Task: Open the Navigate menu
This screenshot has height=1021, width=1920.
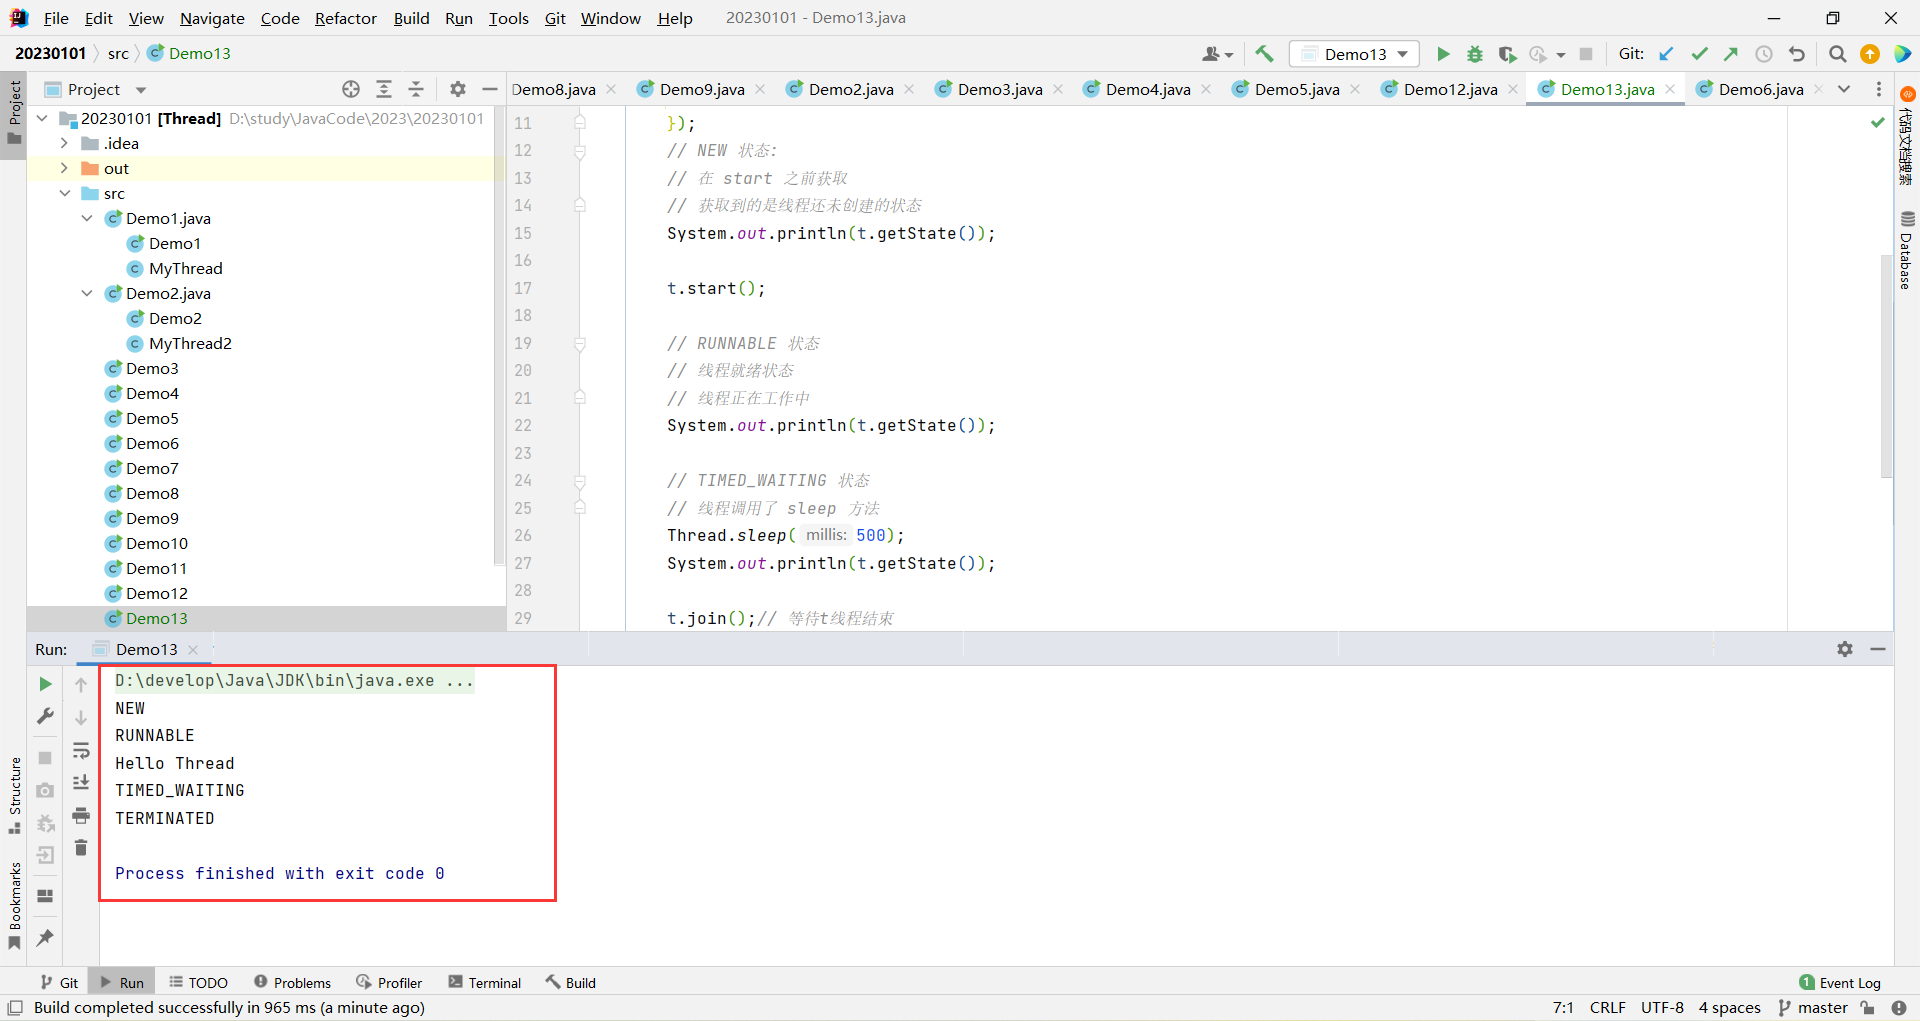Action: (212, 18)
